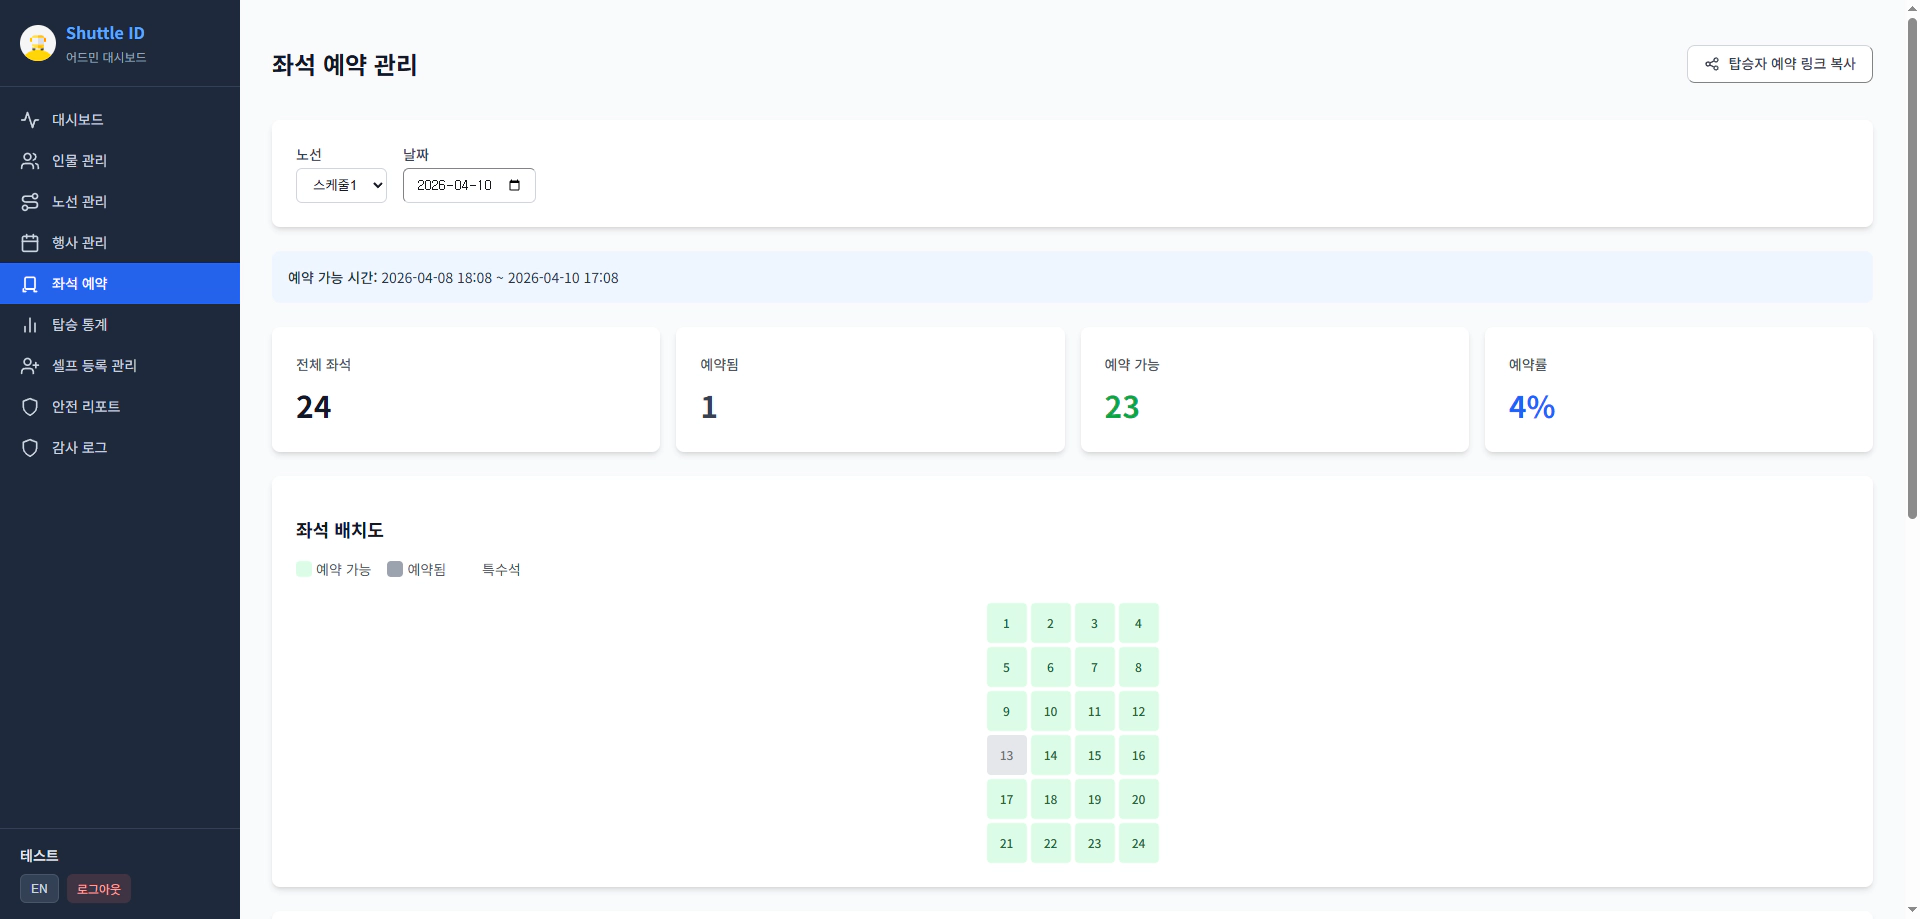Click the people icon for 인물 관리
This screenshot has width=1920, height=919.
point(30,161)
